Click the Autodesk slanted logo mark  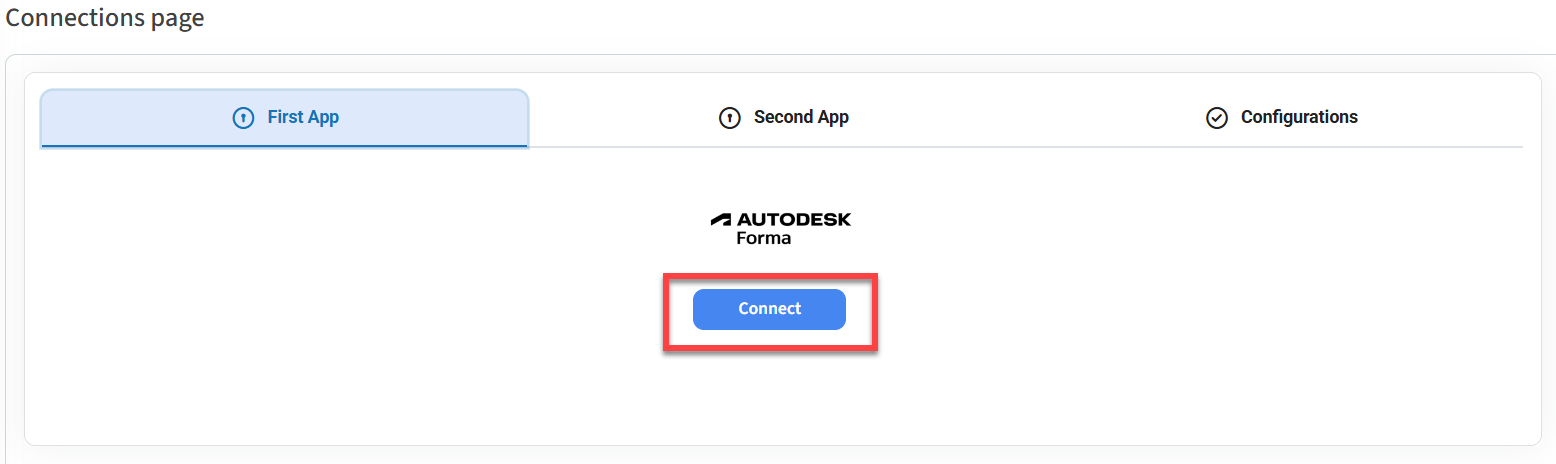point(721,219)
